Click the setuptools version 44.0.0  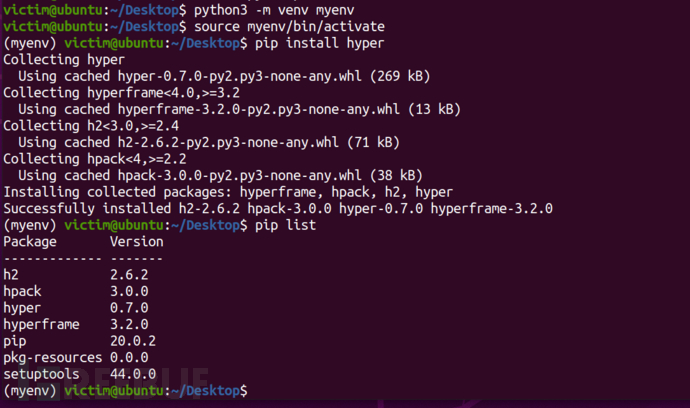click(133, 373)
